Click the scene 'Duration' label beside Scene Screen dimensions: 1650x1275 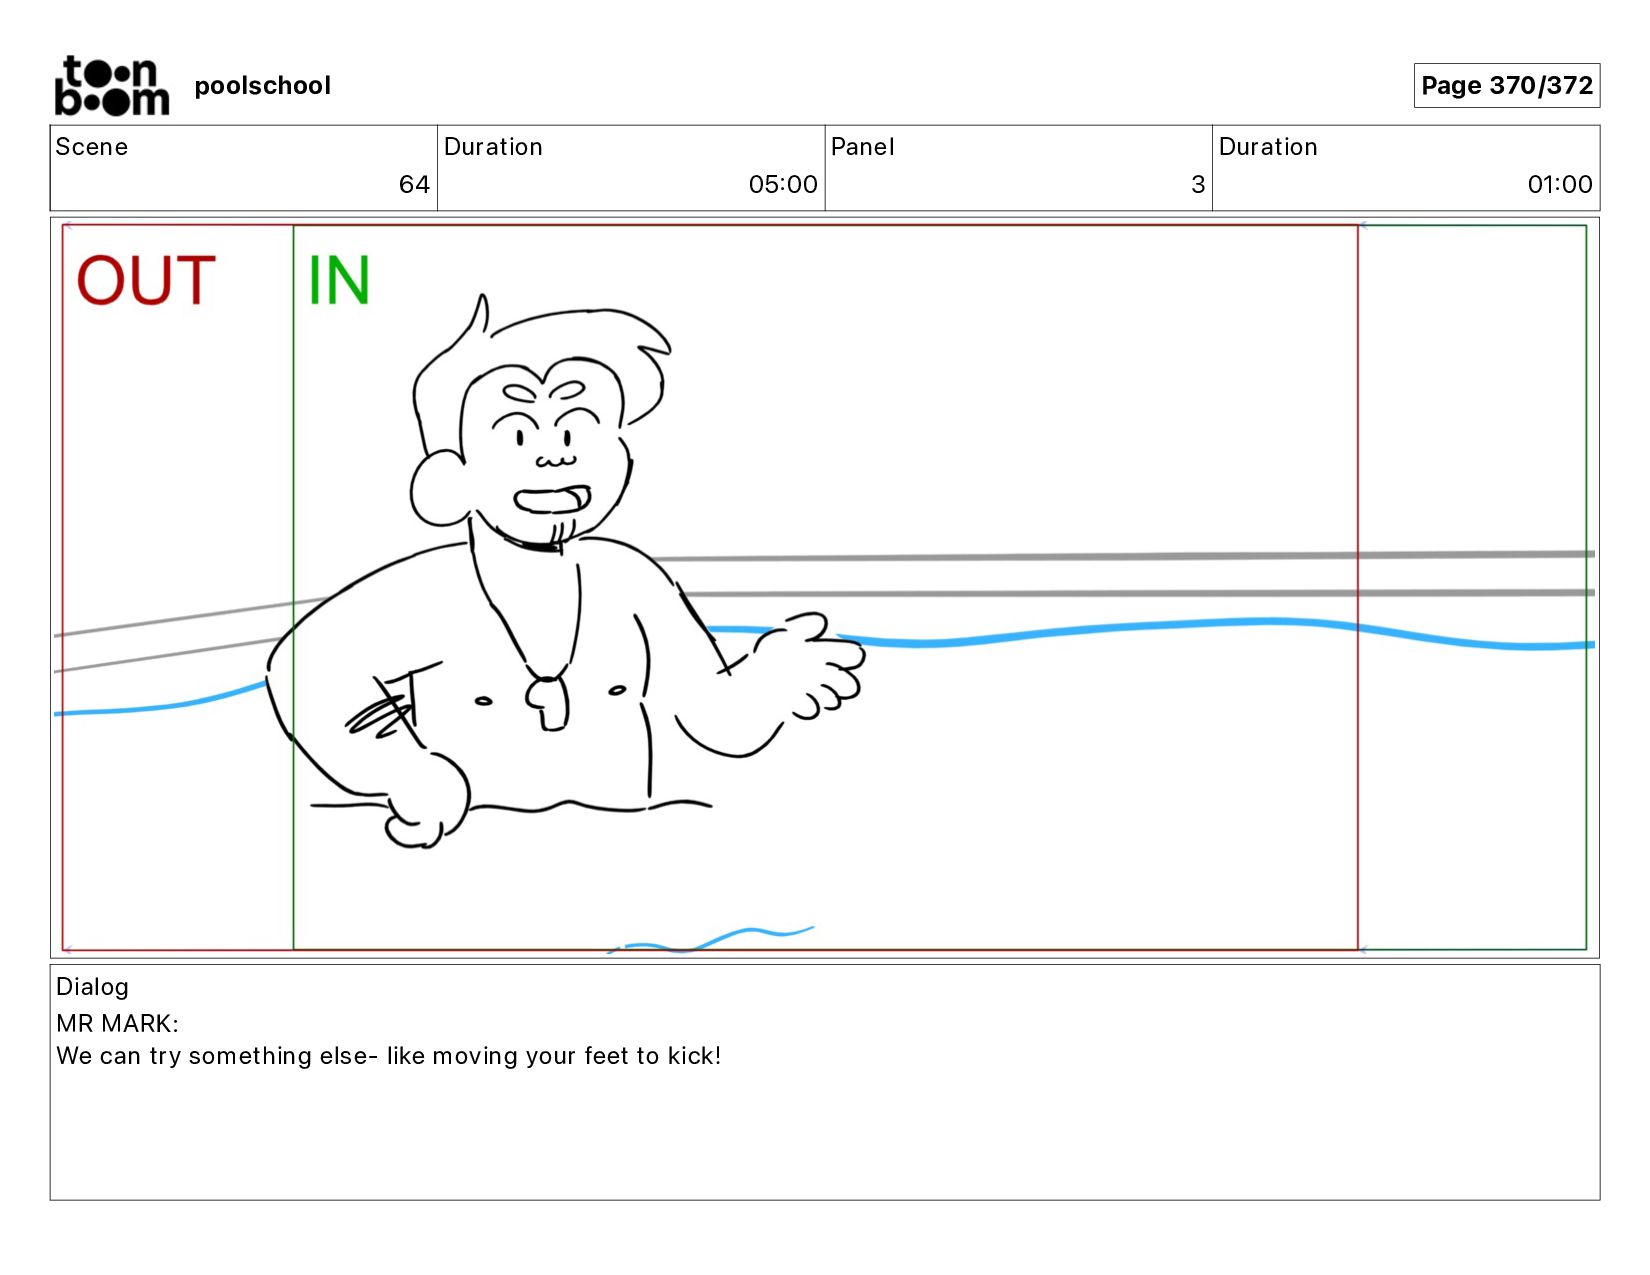[493, 147]
